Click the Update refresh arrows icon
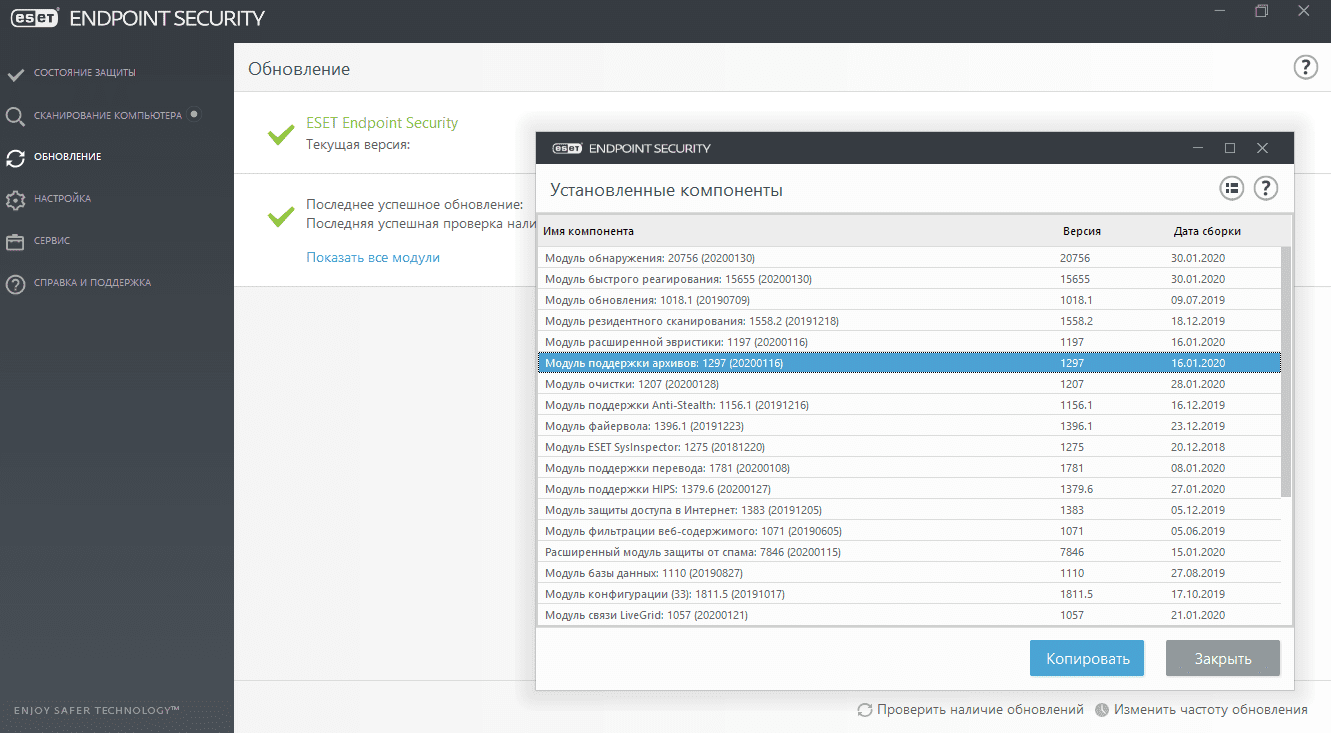 pos(15,158)
